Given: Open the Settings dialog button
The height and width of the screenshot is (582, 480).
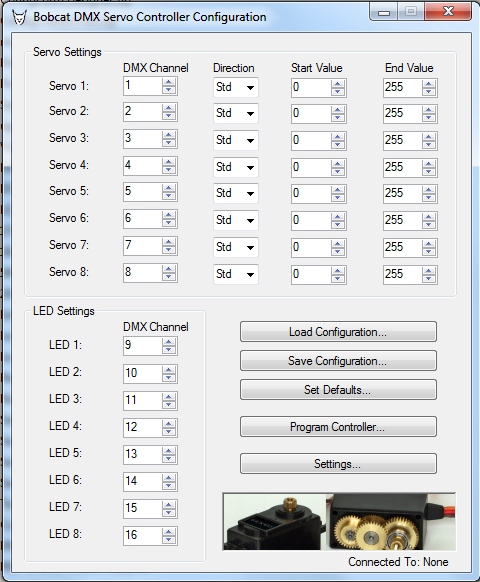Looking at the screenshot, I should (x=338, y=464).
